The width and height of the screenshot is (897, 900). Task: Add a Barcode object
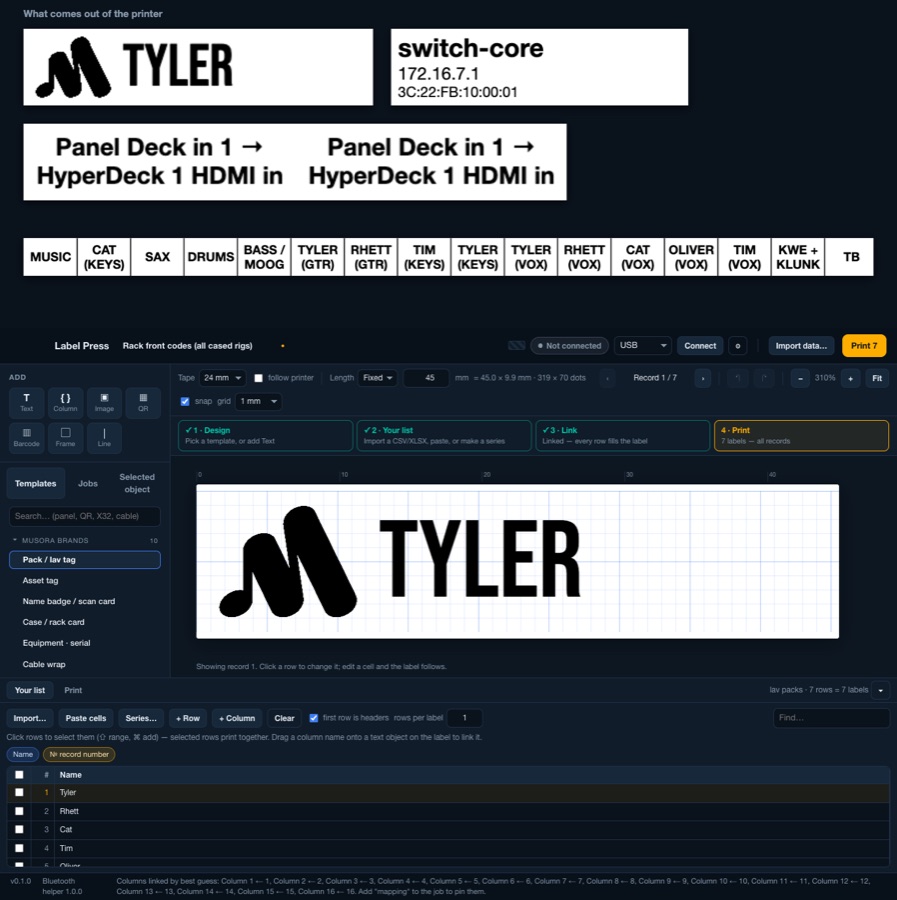coord(26,437)
